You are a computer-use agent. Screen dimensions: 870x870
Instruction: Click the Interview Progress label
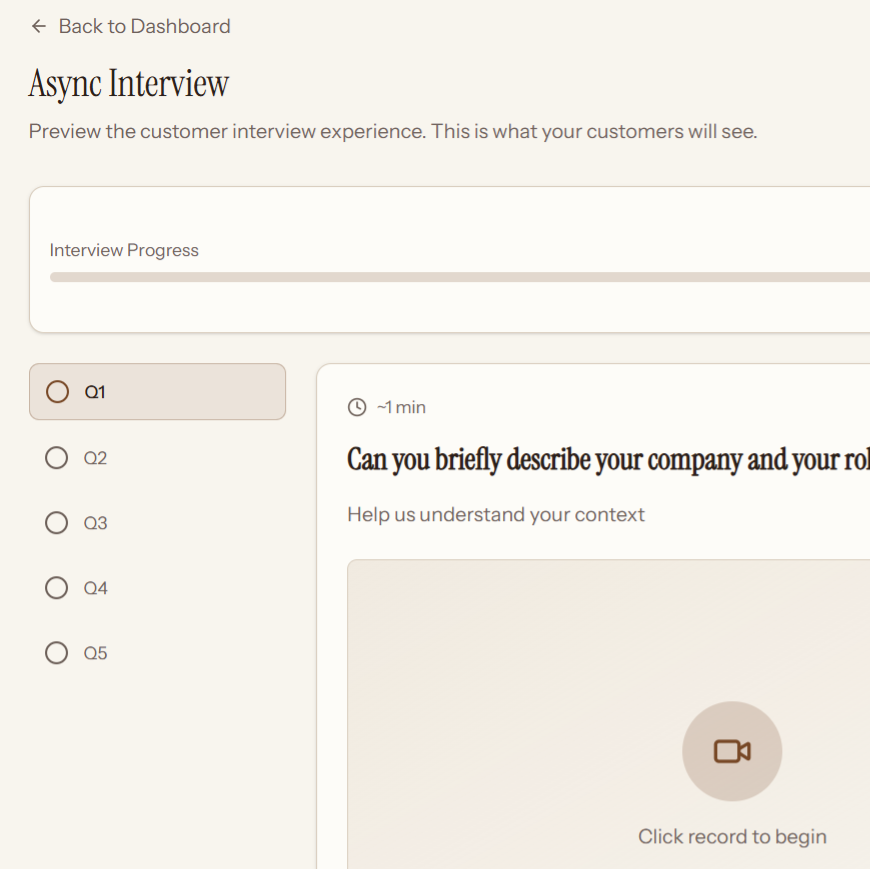124,250
